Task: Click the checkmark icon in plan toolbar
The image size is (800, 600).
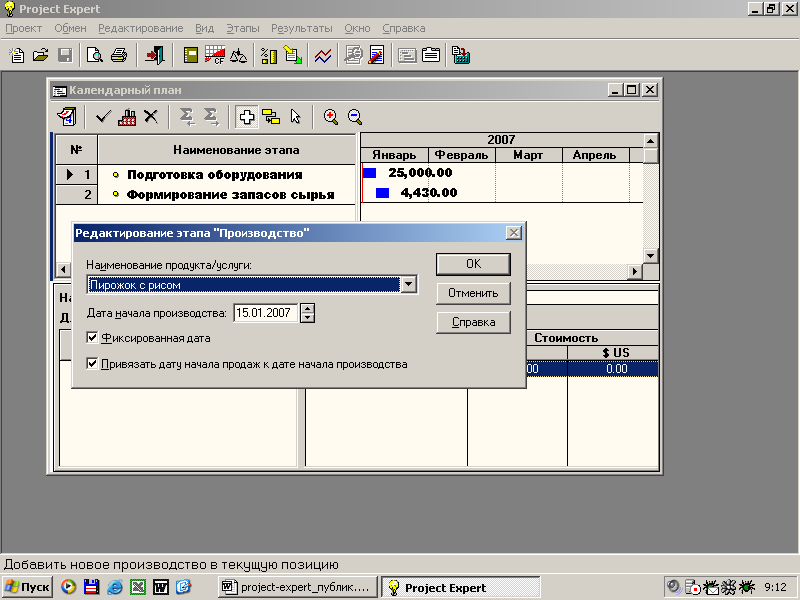Action: coord(103,117)
